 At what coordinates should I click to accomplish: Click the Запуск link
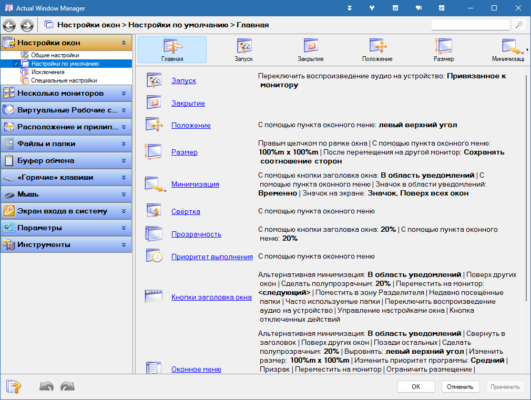pyautogui.click(x=184, y=81)
